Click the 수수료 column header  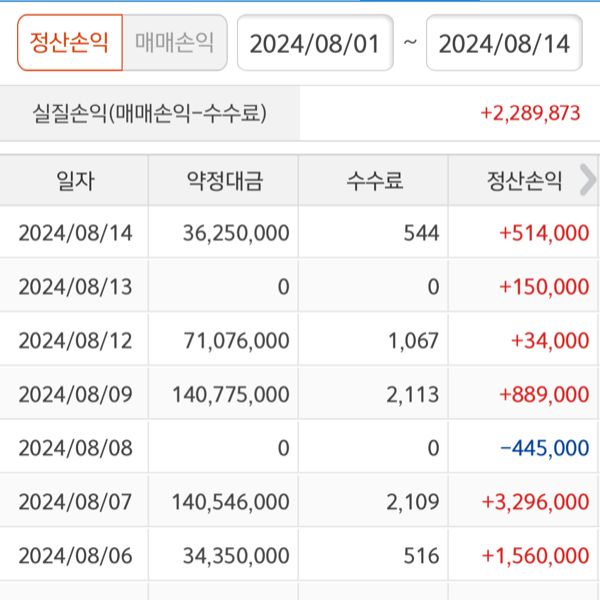[x=374, y=181]
